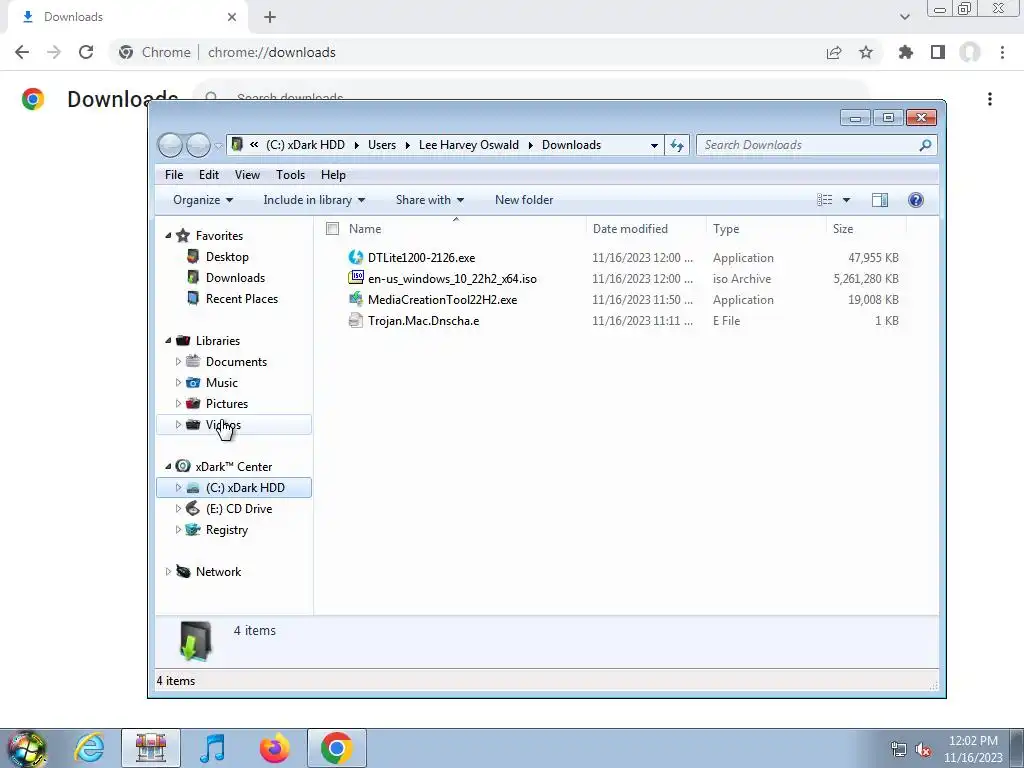Click the en-us_windows_10 iso file icon
1024x768 pixels.
(x=355, y=278)
